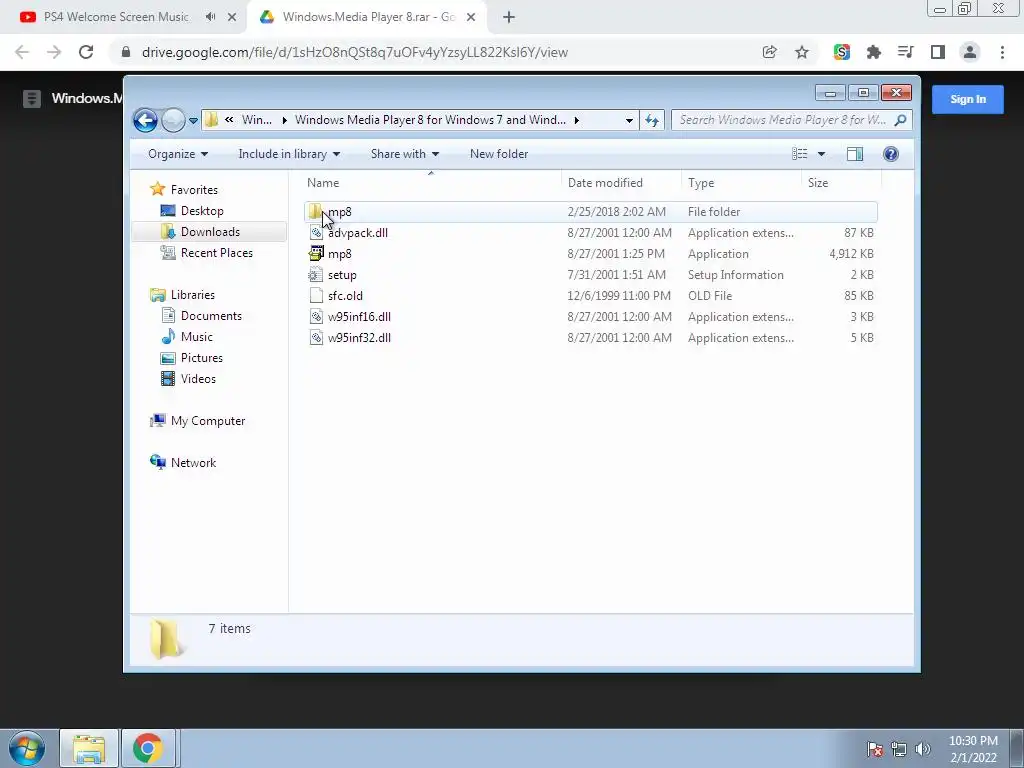
Task: Open Chrome media controls icon
Action: coord(906,52)
